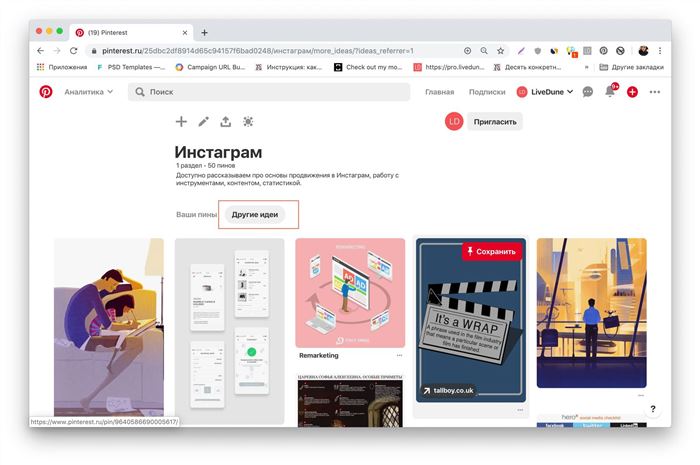The height and width of the screenshot is (465, 700).
Task: Open the https://pro.livedun... bookmark
Action: point(449,67)
